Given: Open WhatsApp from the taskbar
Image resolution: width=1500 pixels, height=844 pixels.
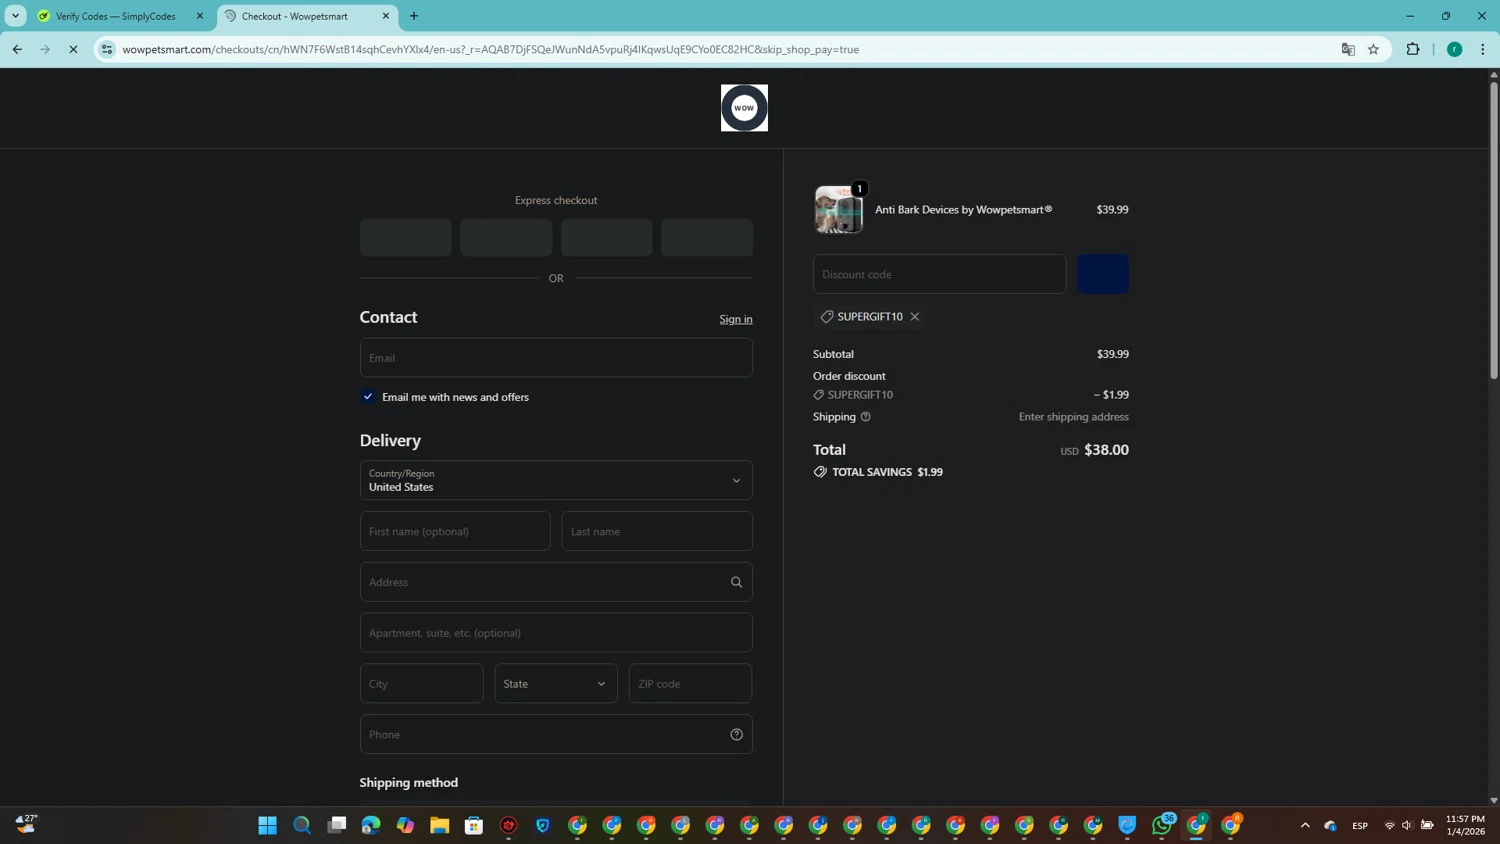Looking at the screenshot, I should coord(1162,825).
